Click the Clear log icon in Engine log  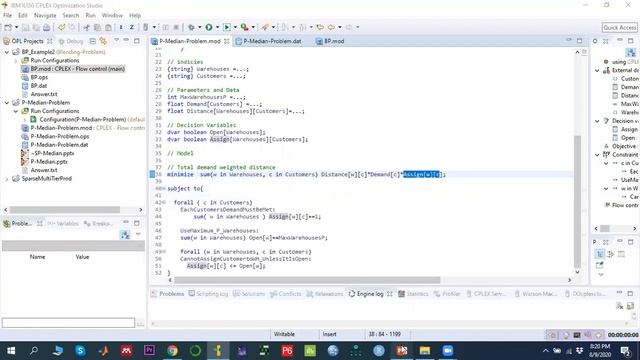[620, 306]
